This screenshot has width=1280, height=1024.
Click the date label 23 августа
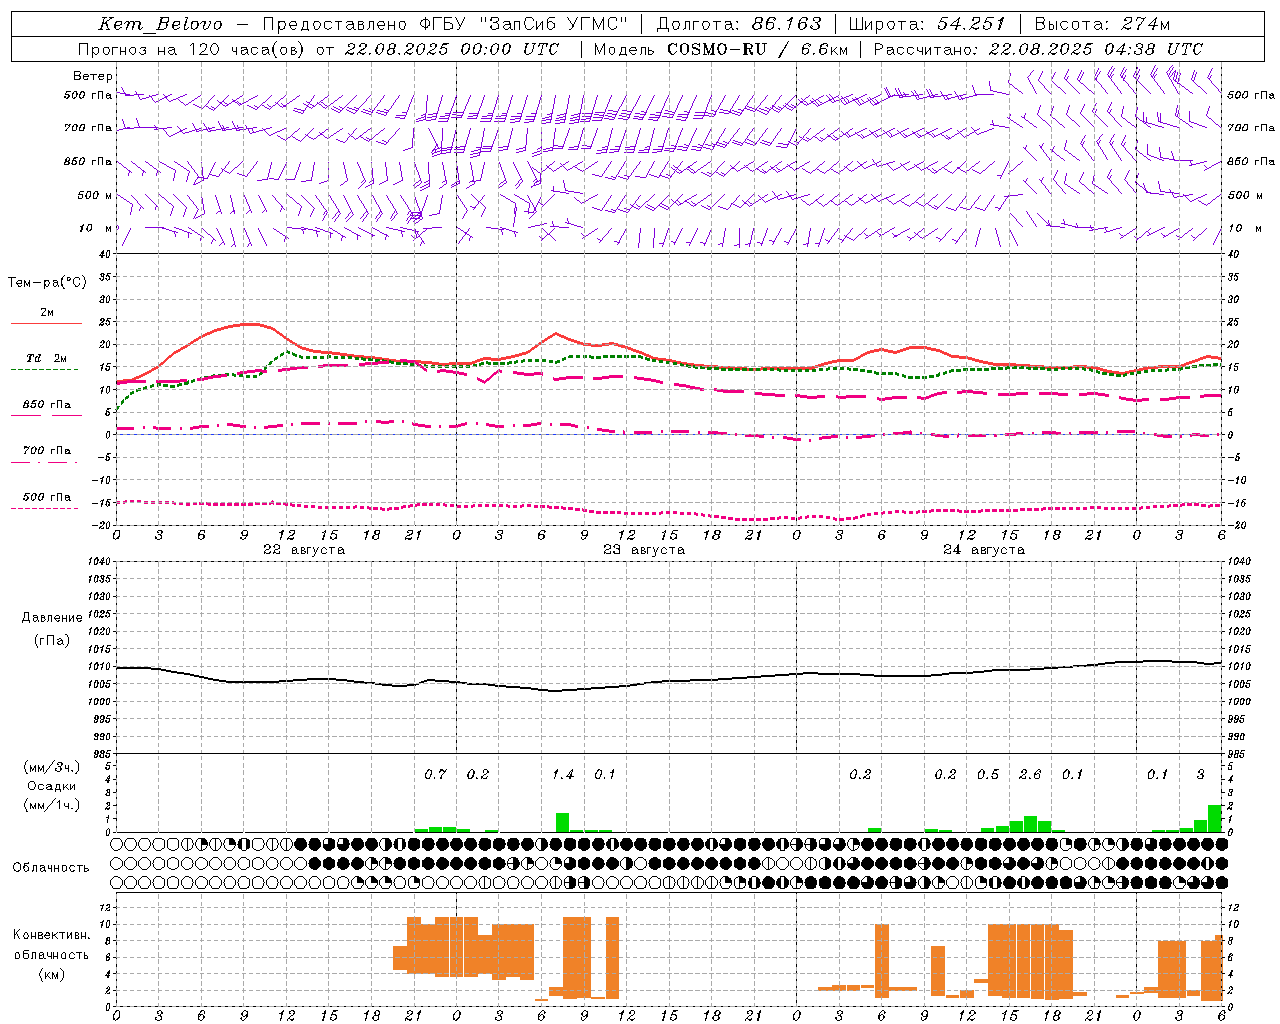pyautogui.click(x=644, y=550)
